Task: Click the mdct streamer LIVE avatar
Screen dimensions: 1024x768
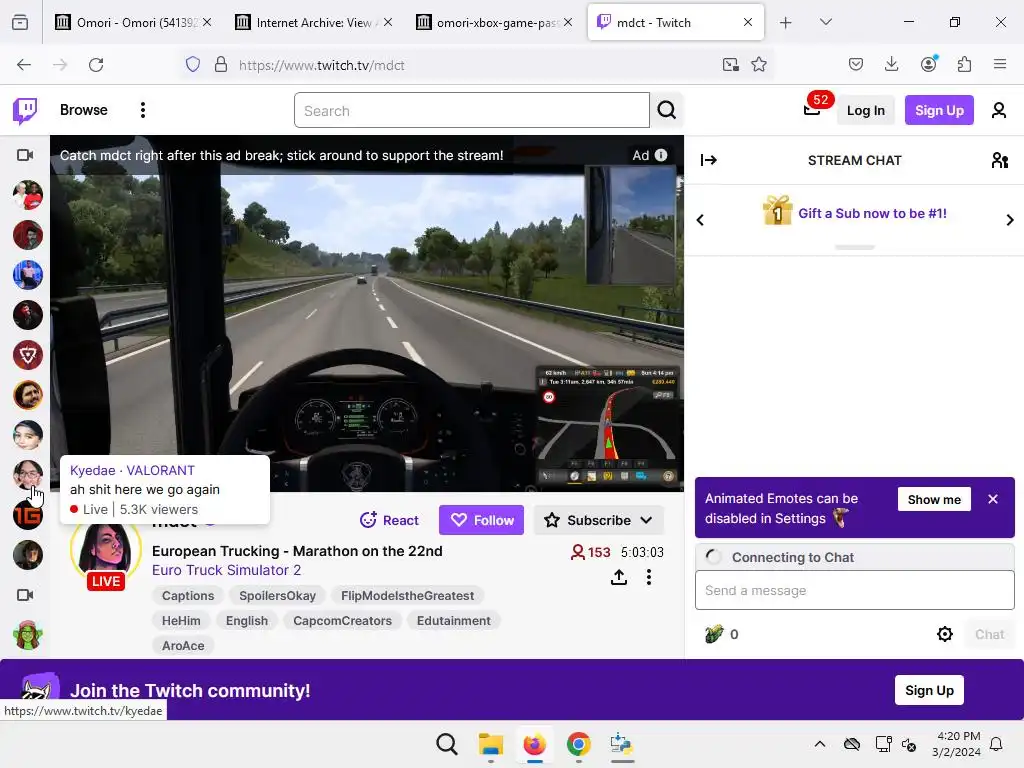Action: pos(105,554)
